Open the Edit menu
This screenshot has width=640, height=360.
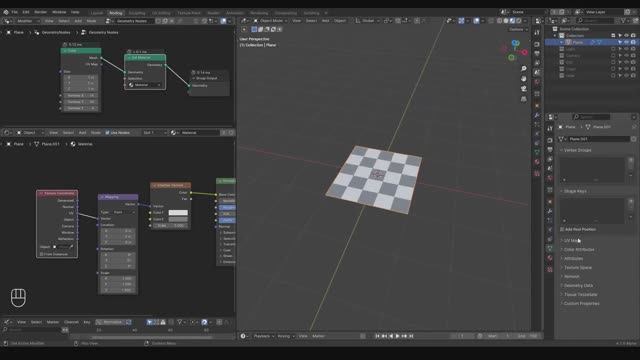tap(26, 12)
